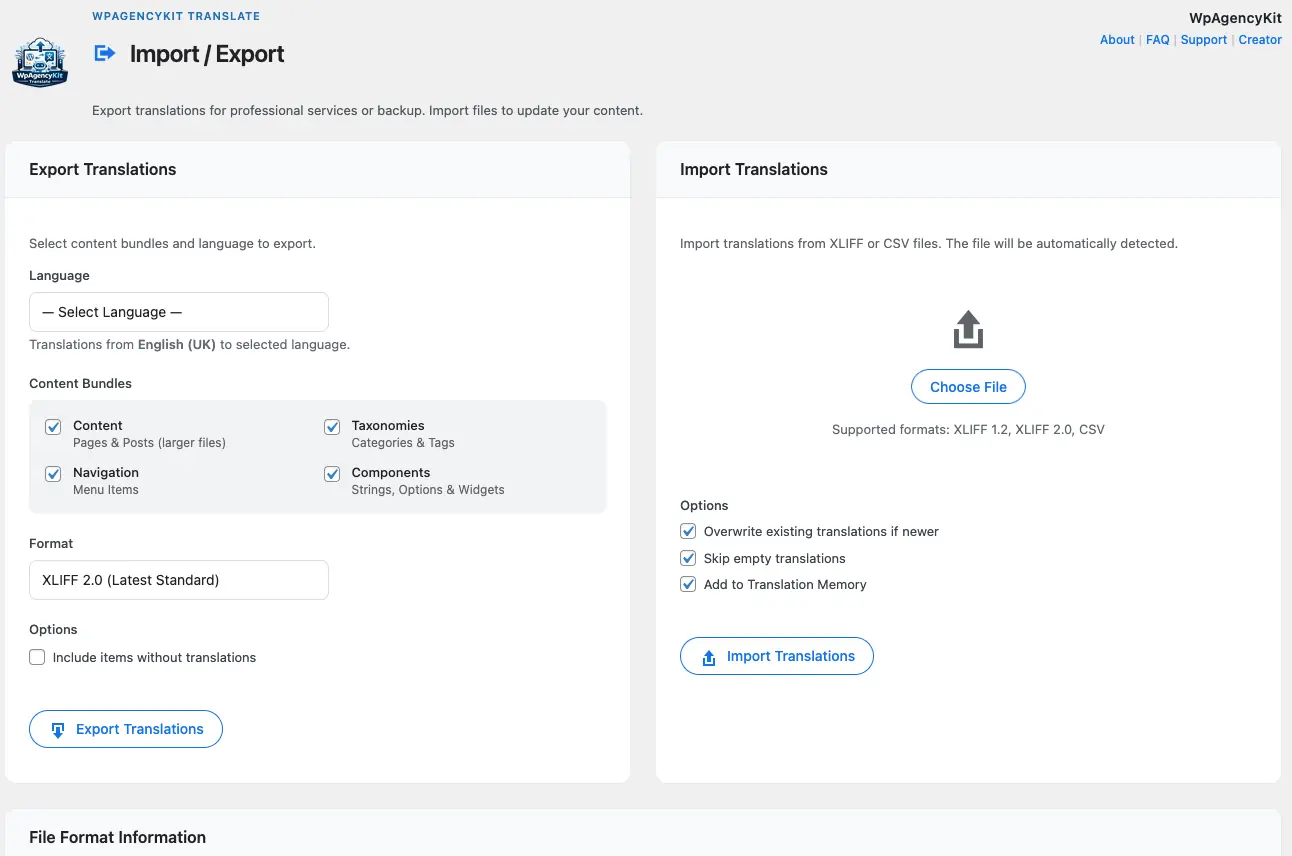This screenshot has height=856, width=1292.
Task: Toggle Skip empty translations option
Action: coord(688,558)
